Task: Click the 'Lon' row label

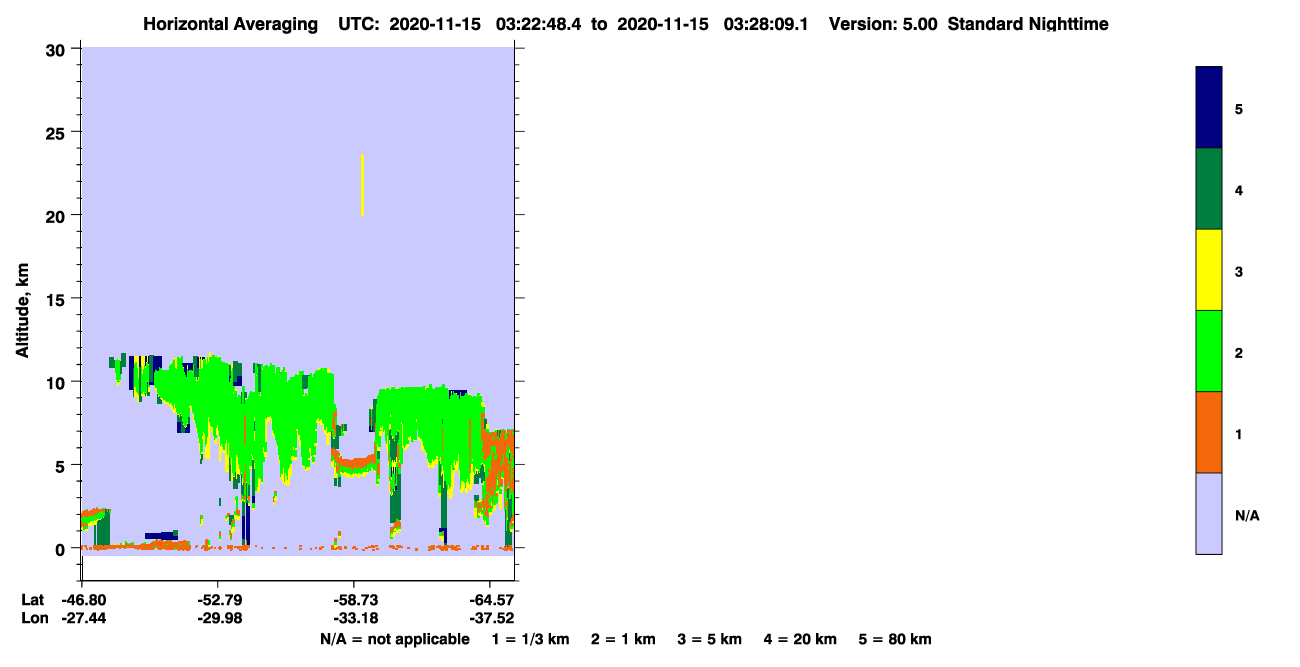Action: pyautogui.click(x=33, y=618)
